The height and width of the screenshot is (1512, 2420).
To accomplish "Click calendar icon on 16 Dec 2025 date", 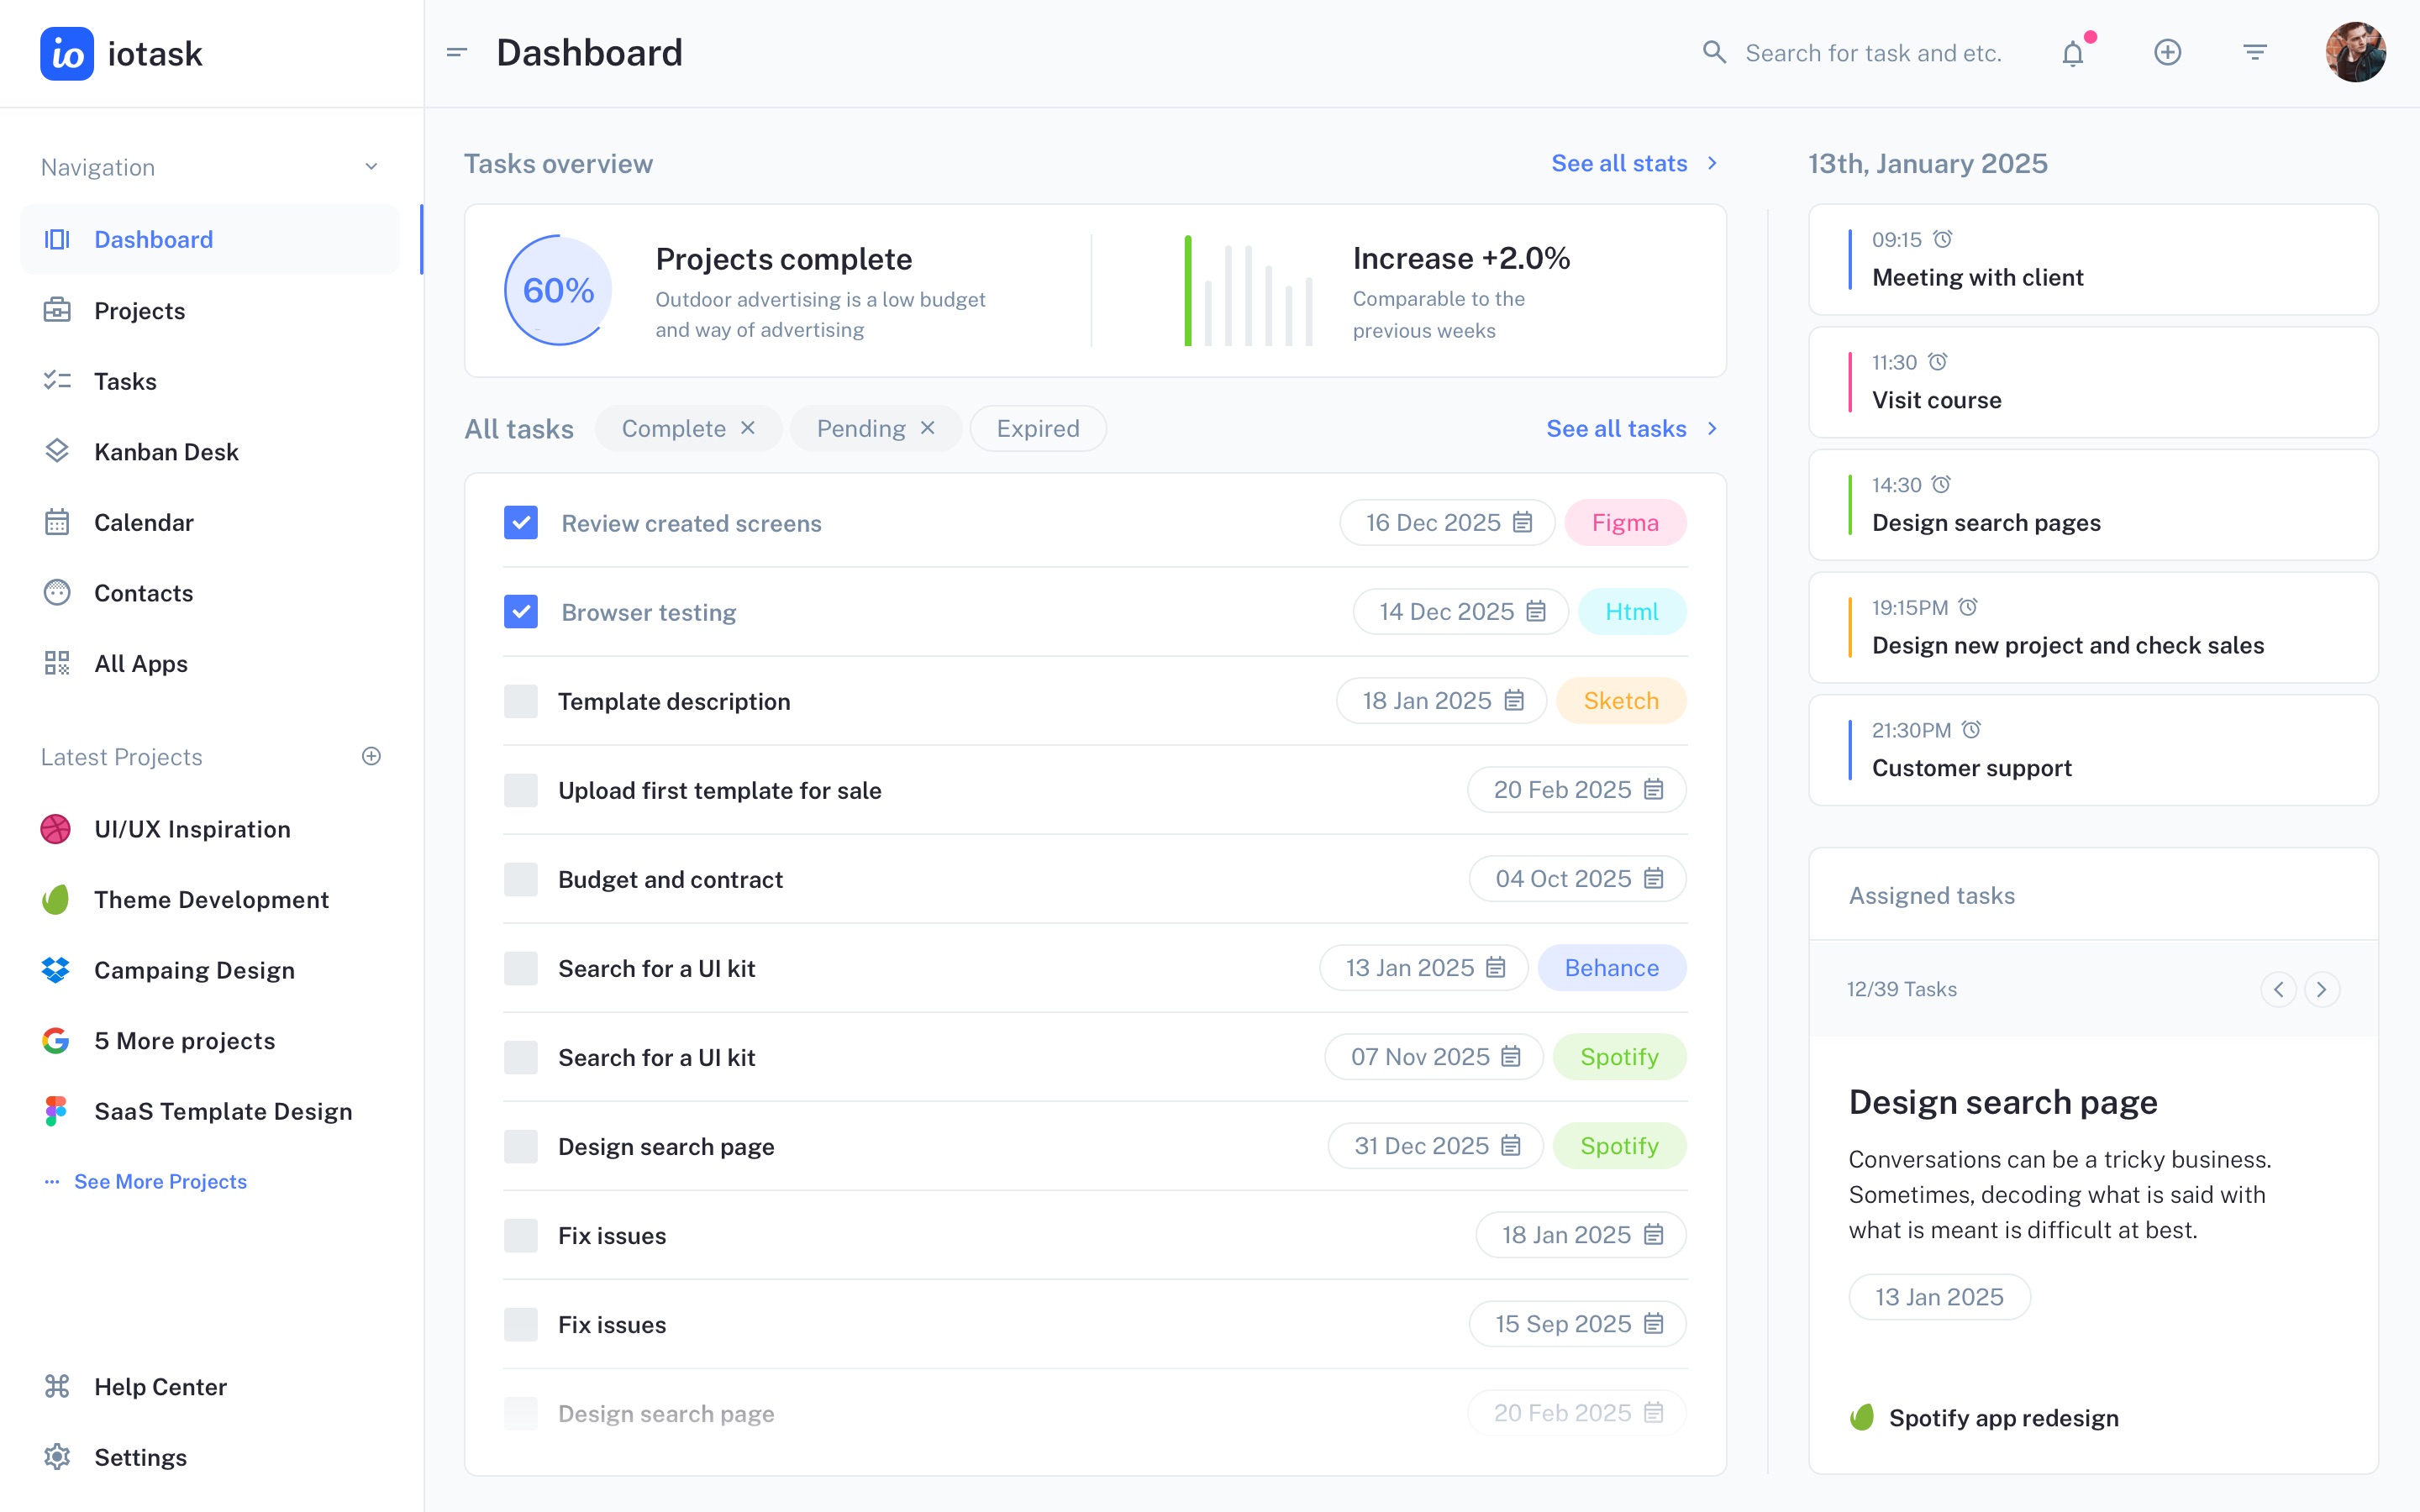I will [x=1522, y=522].
